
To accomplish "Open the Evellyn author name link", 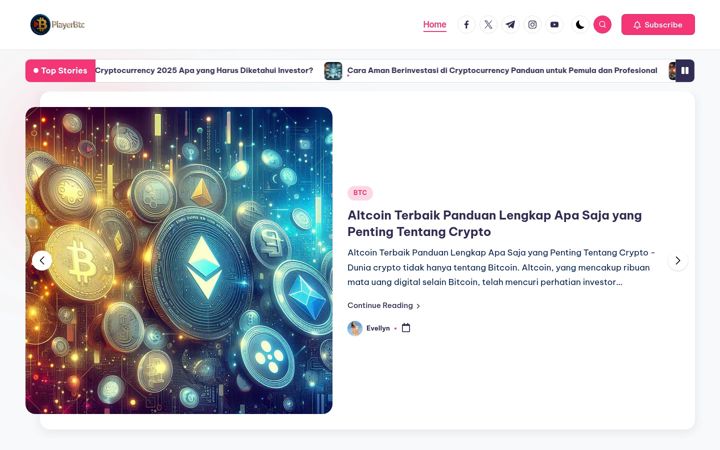I will coord(378,328).
